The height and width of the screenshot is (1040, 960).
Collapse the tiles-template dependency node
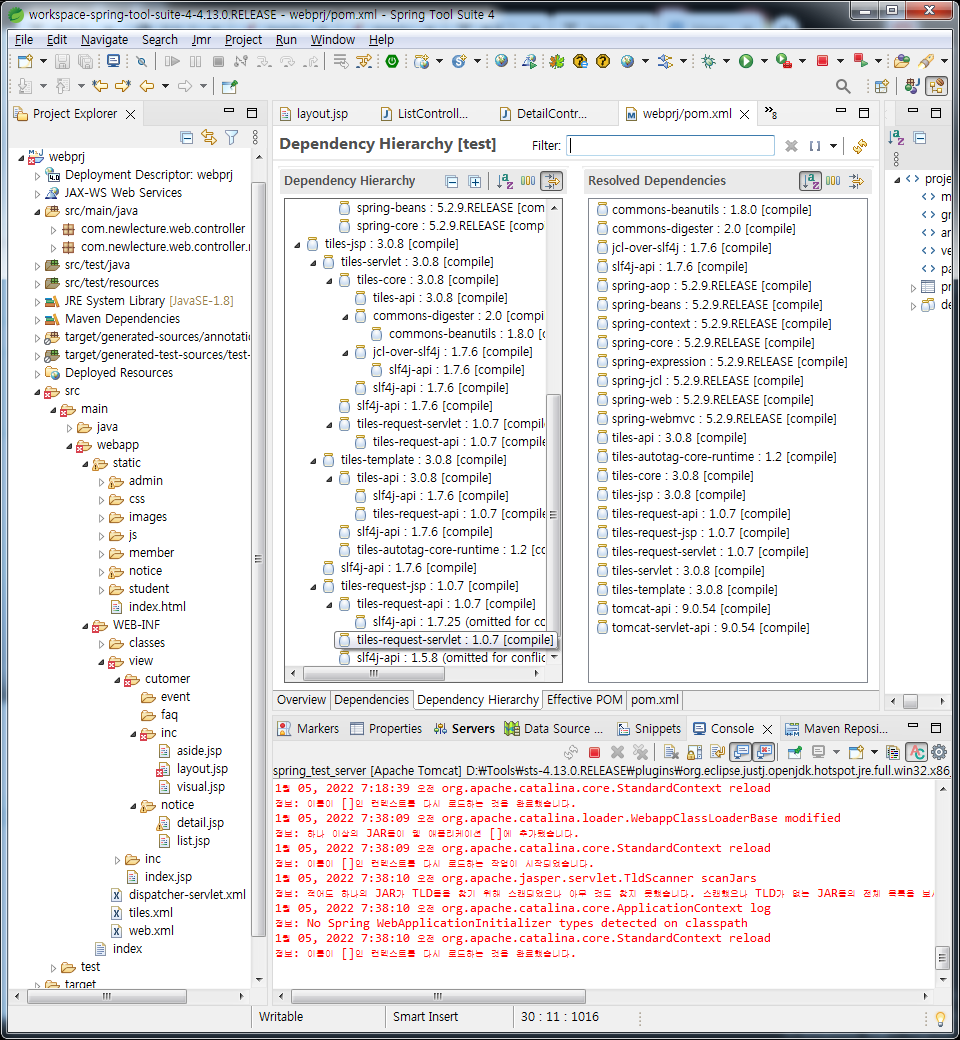coord(313,460)
